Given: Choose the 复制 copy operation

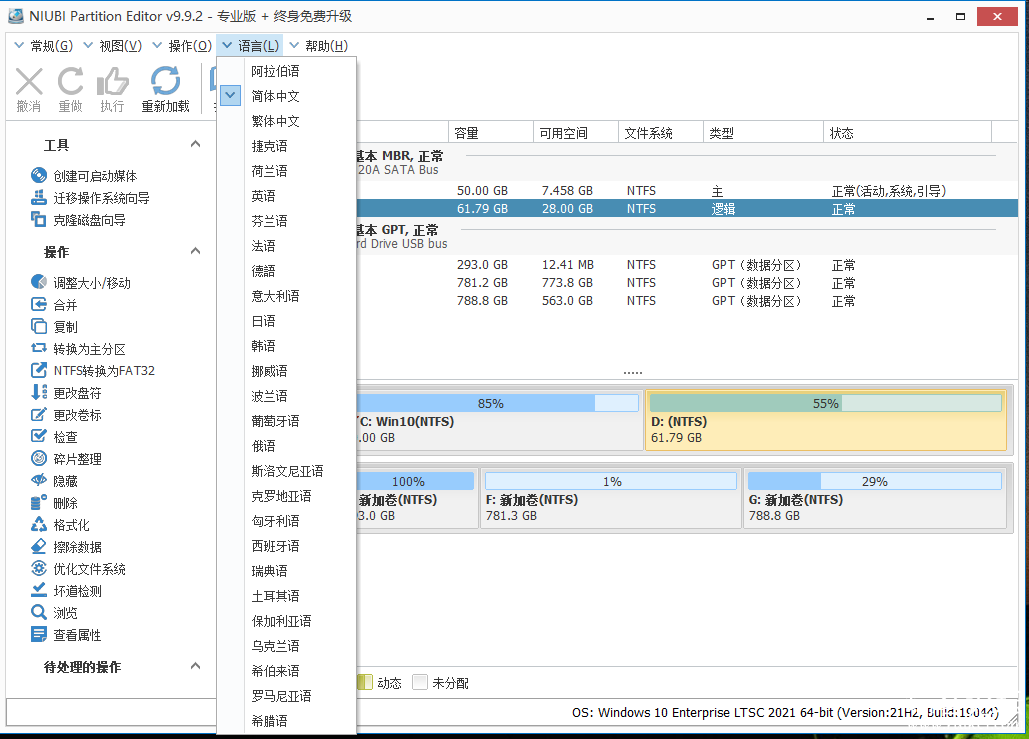Looking at the screenshot, I should [x=54, y=327].
